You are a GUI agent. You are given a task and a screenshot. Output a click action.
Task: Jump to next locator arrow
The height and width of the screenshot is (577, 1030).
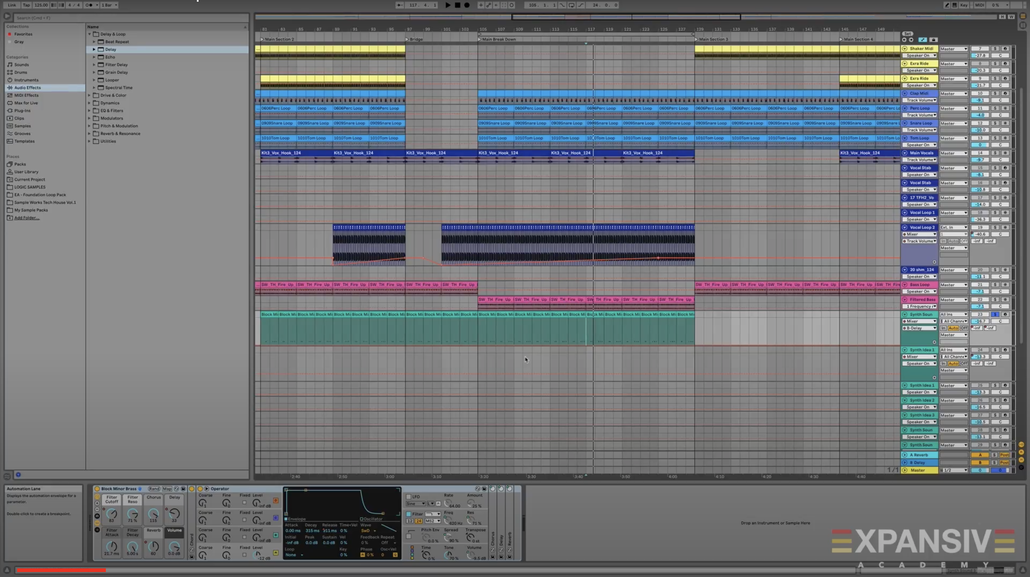911,40
